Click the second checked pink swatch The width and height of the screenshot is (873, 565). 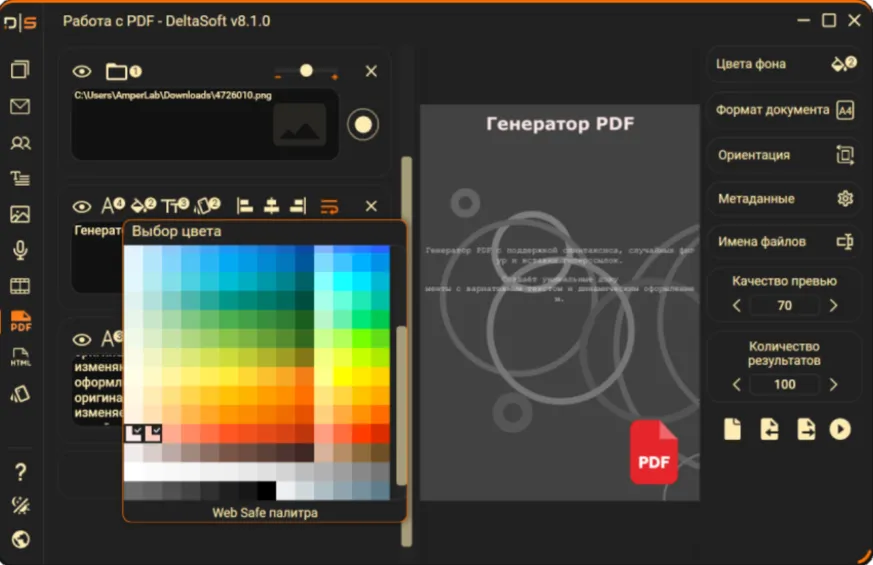[x=153, y=434]
